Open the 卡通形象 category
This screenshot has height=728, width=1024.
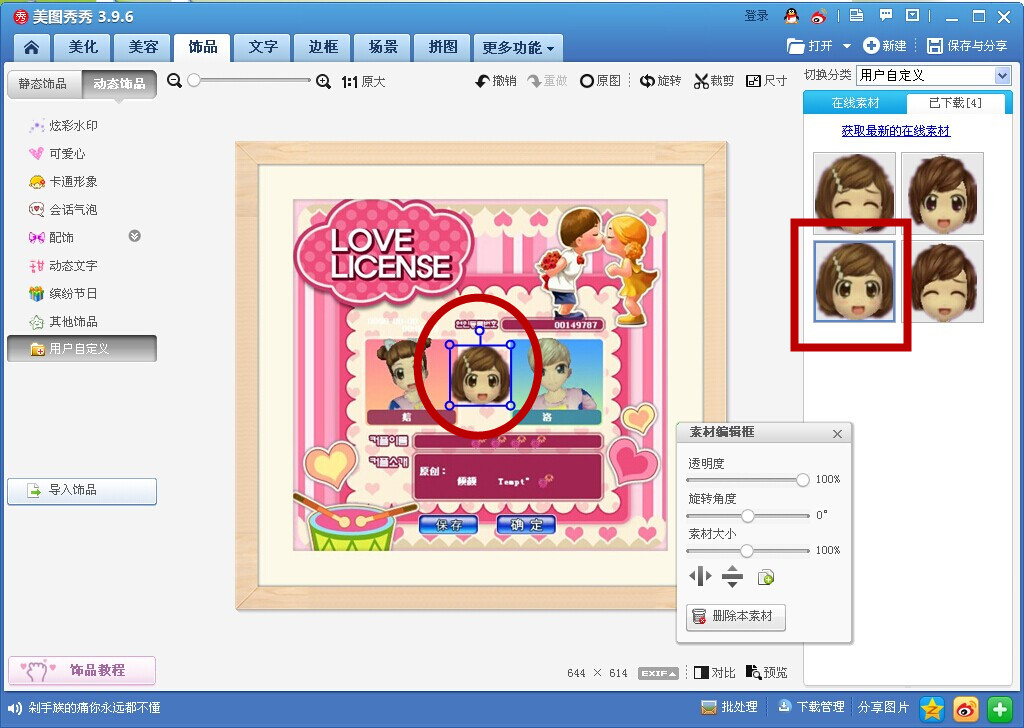coord(64,182)
